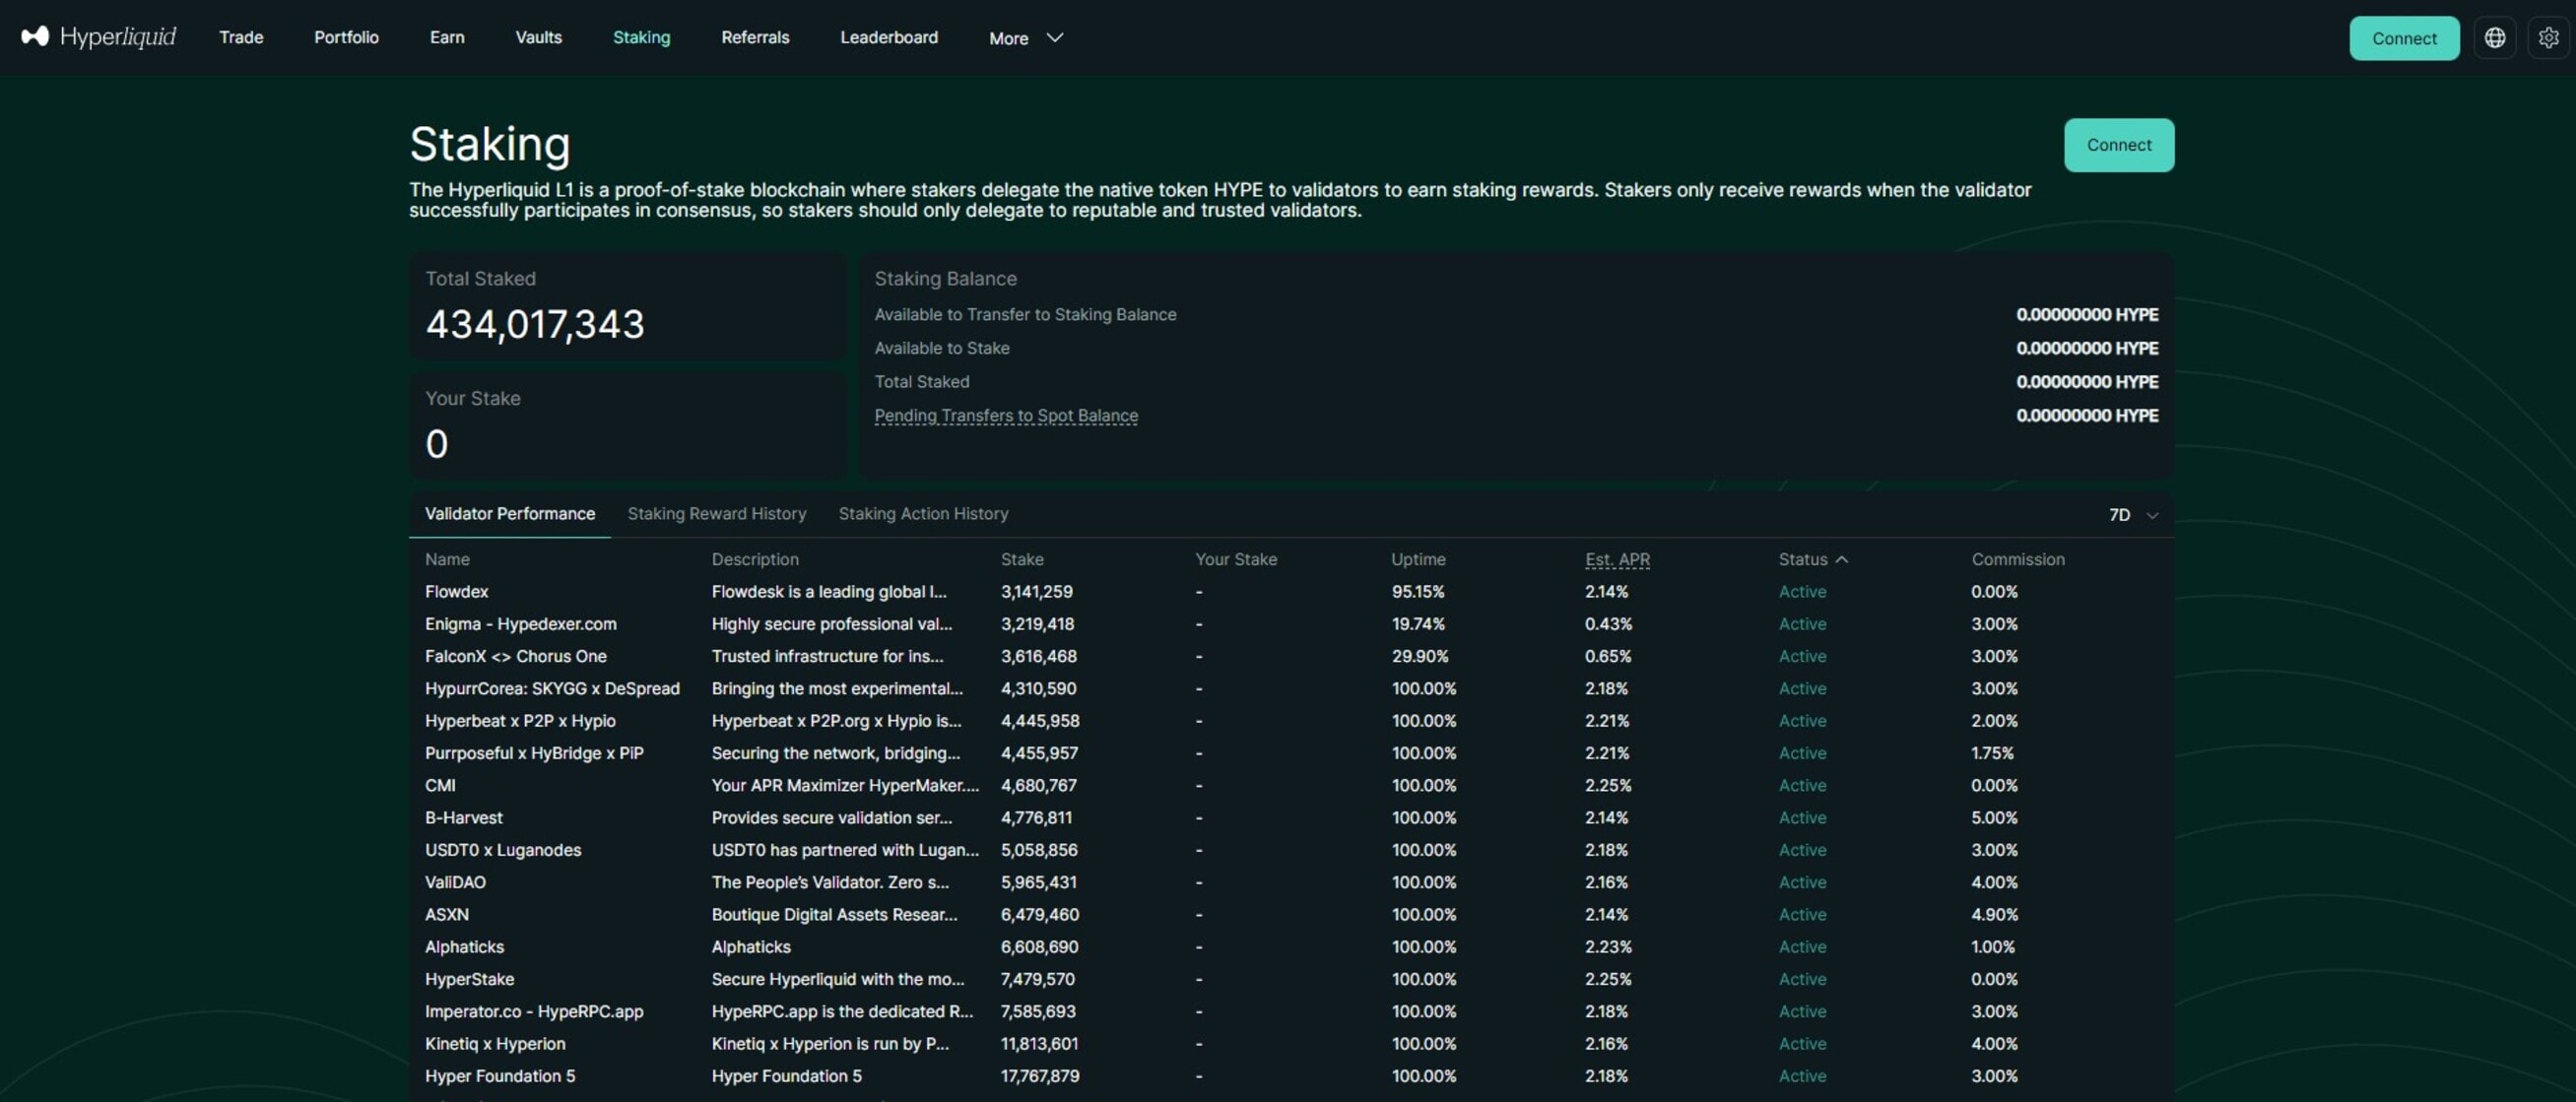Open the Leaderboard page
Screen dimensions: 2576x1102
(888, 37)
